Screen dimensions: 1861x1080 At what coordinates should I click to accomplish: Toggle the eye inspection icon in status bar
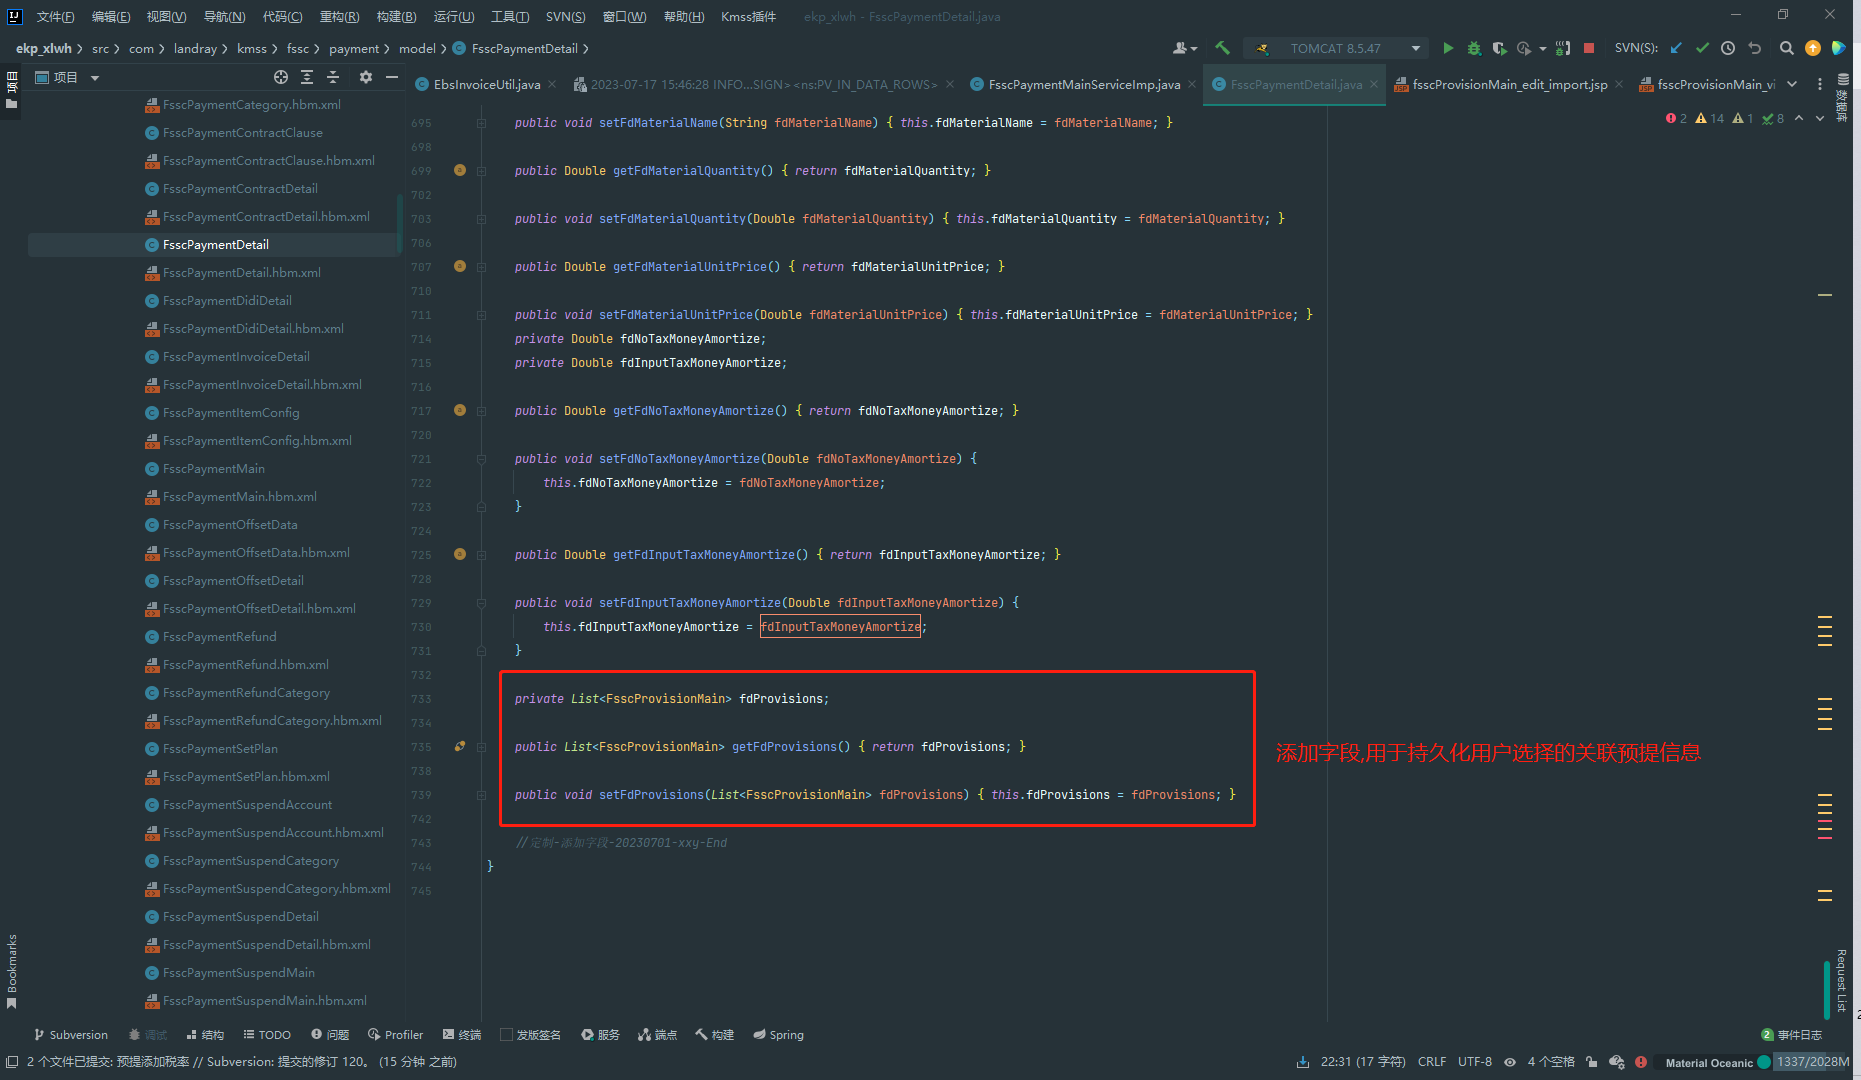(x=1510, y=1062)
